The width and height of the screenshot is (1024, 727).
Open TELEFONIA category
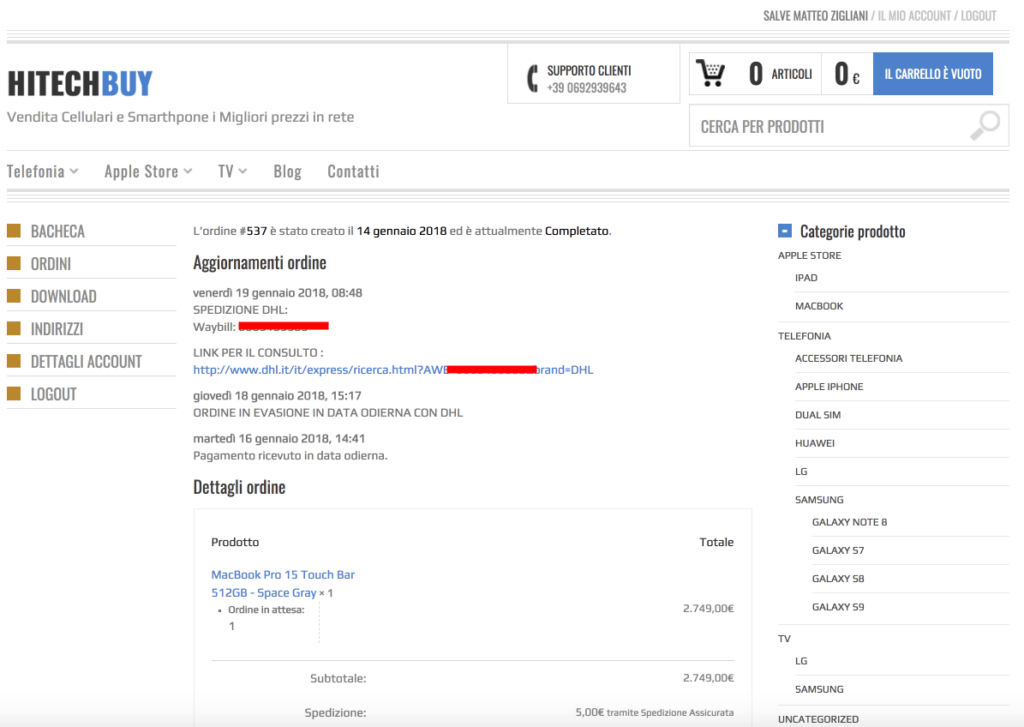[804, 336]
